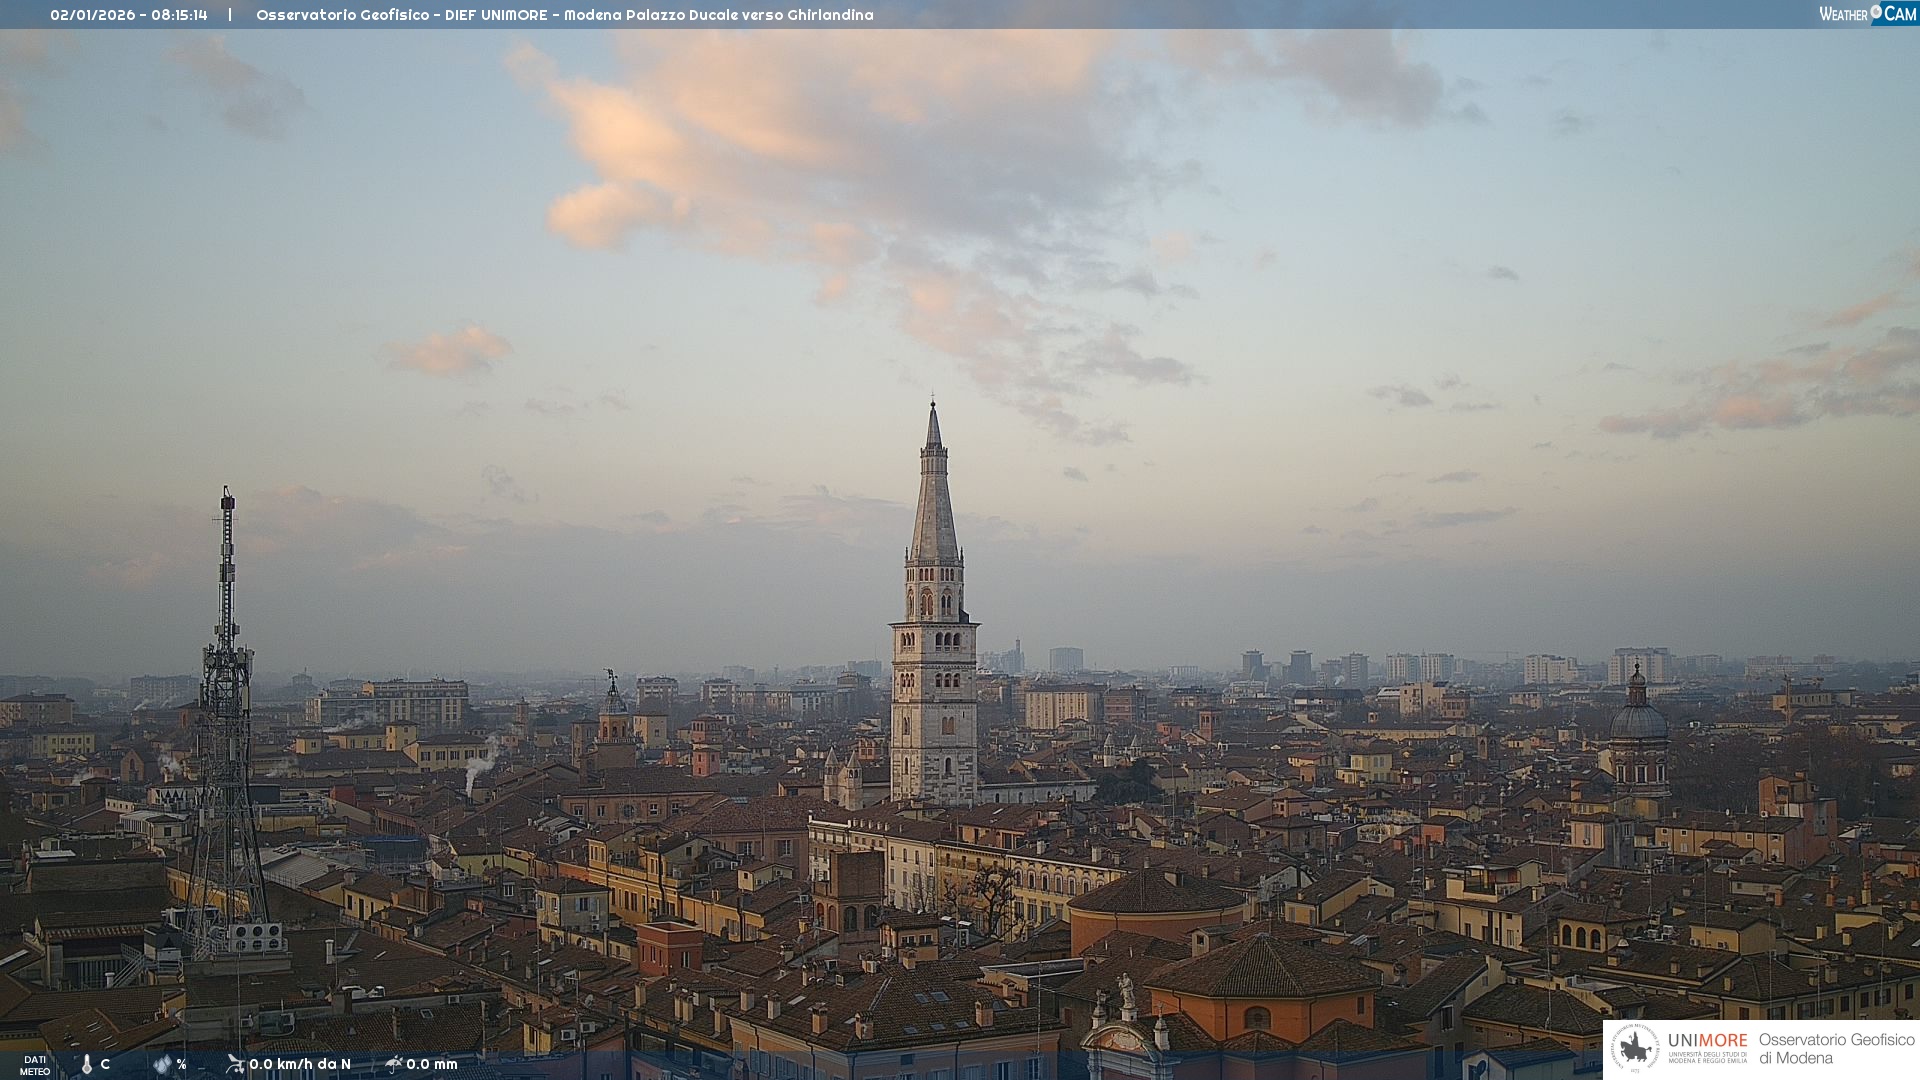This screenshot has height=1080, width=1920.
Task: Click the % humidity unit label
Action: coord(181,1064)
